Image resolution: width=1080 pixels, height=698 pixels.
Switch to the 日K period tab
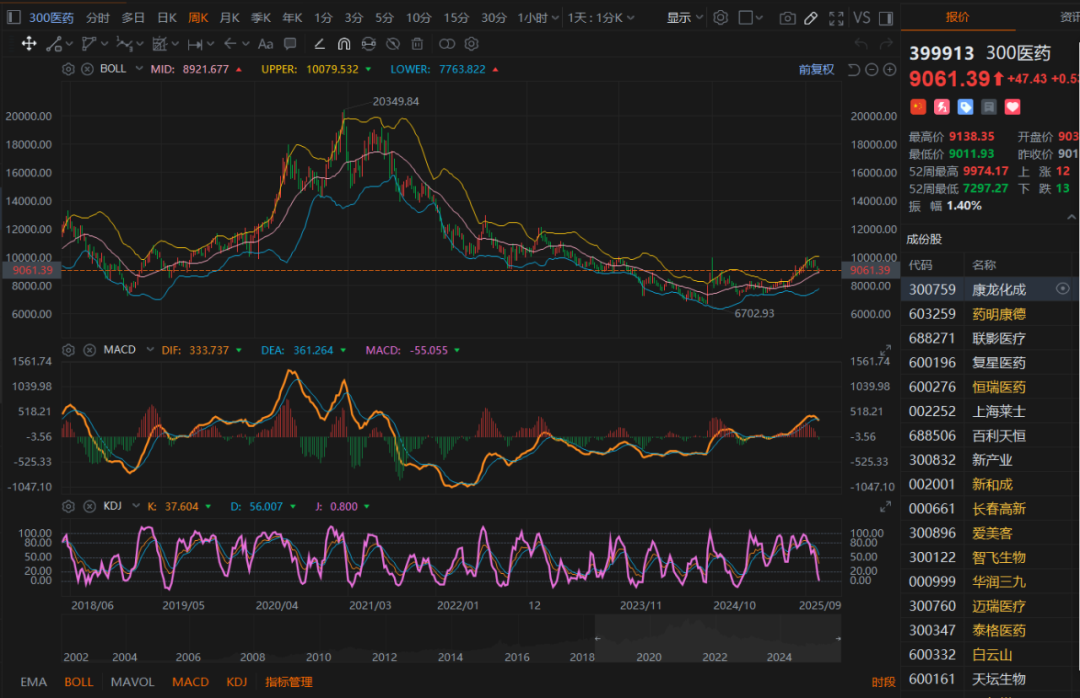(166, 18)
